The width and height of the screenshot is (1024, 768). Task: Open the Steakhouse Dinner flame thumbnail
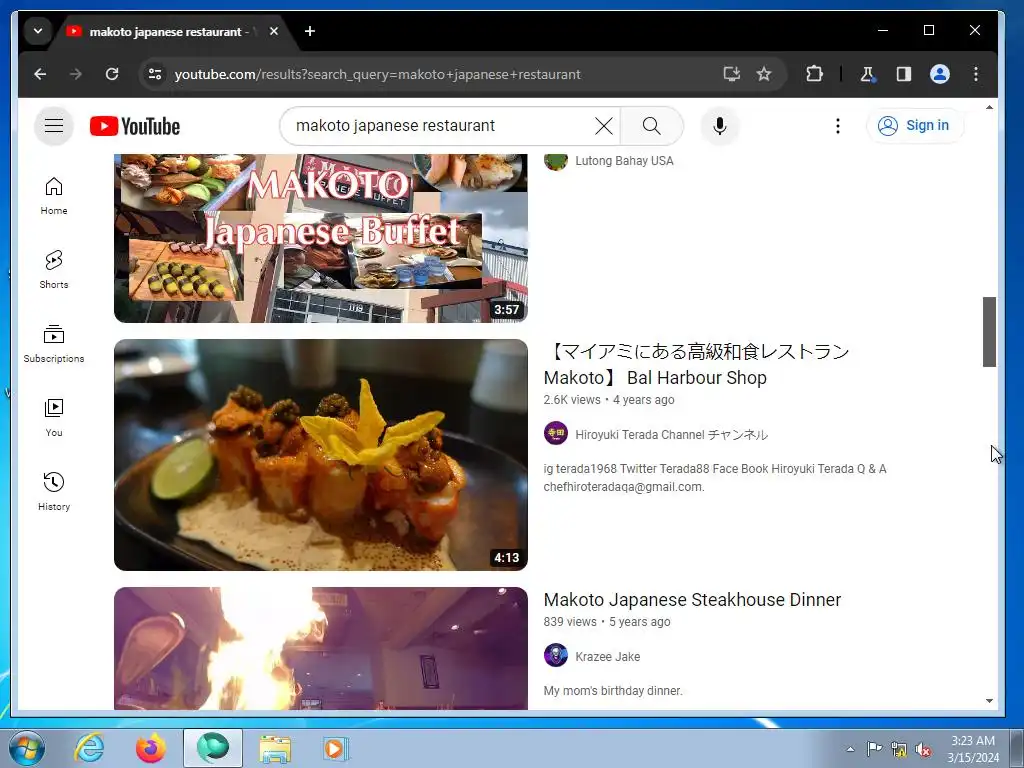(321, 648)
